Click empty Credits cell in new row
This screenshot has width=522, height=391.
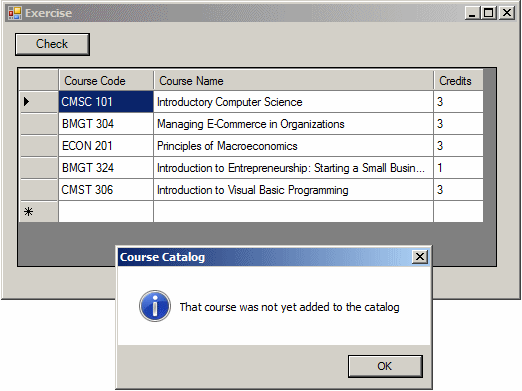(x=458, y=212)
